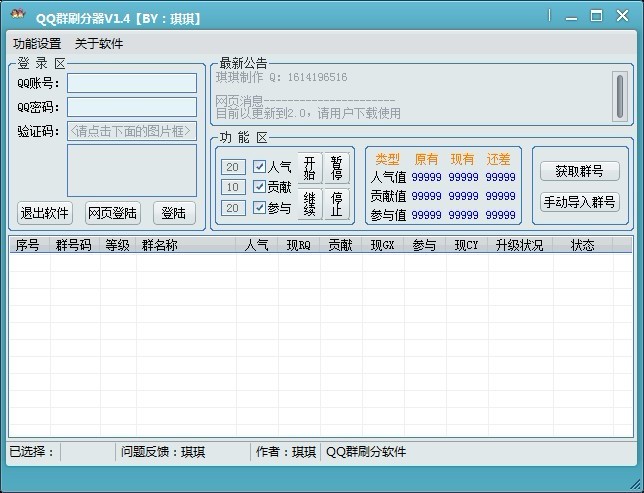Image resolution: width=644 pixels, height=493 pixels.
Task: Open the 关于软件 menu
Action: click(99, 44)
